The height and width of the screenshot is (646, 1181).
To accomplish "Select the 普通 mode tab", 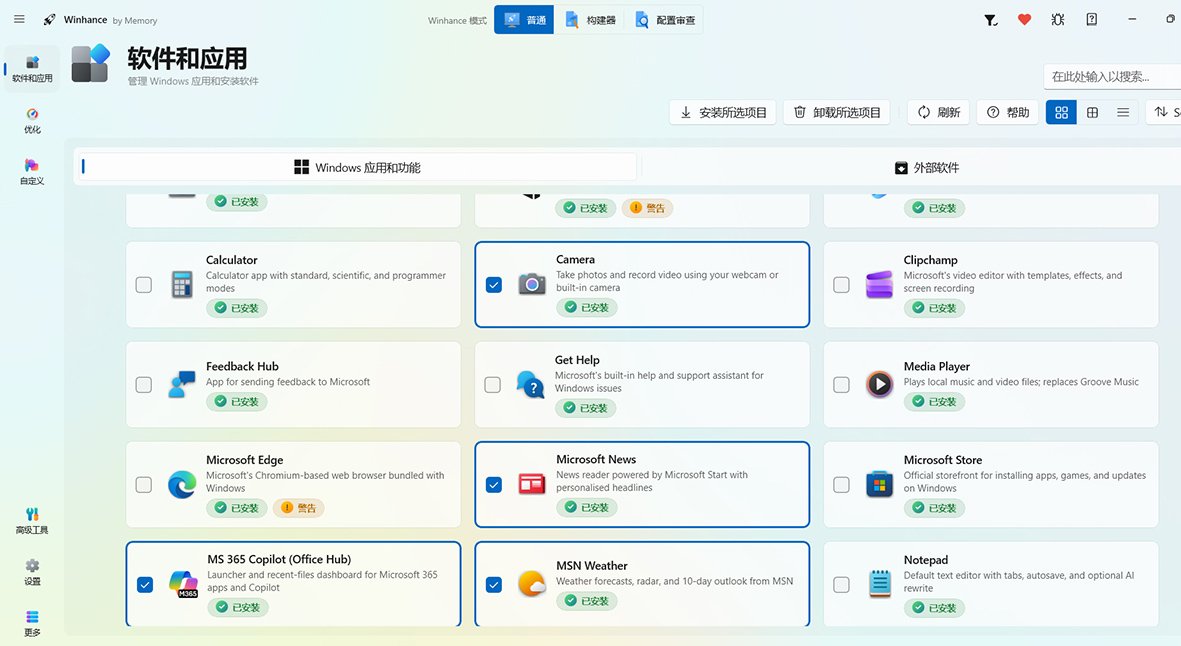I will click(x=524, y=20).
